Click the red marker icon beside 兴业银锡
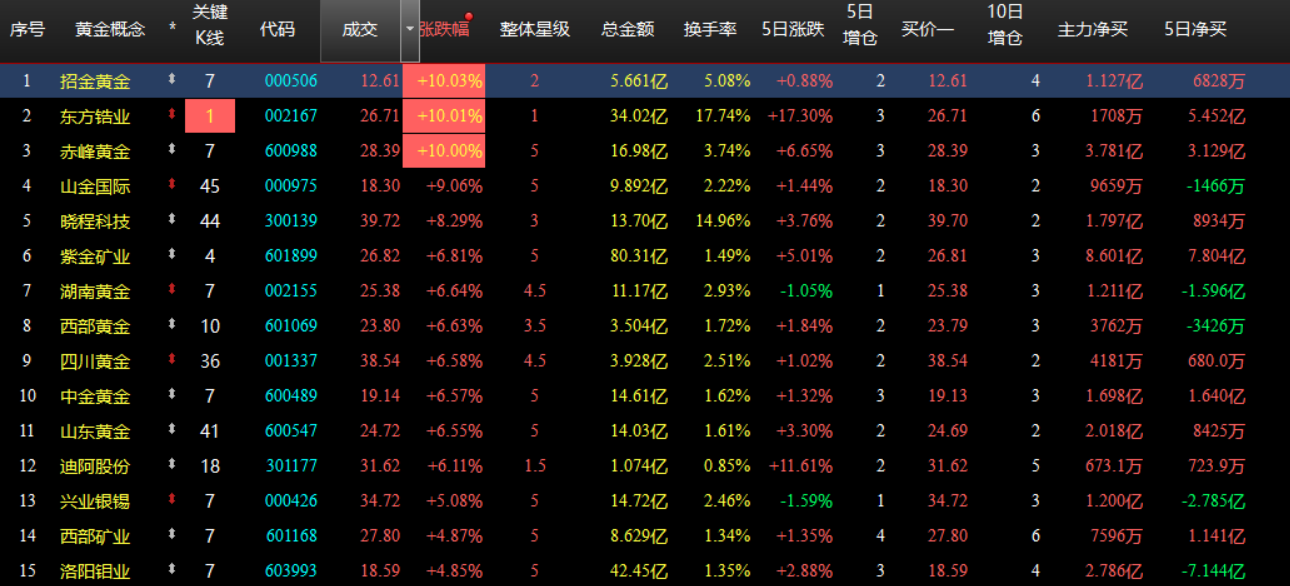Viewport: 1290px width, 586px height. click(172, 501)
